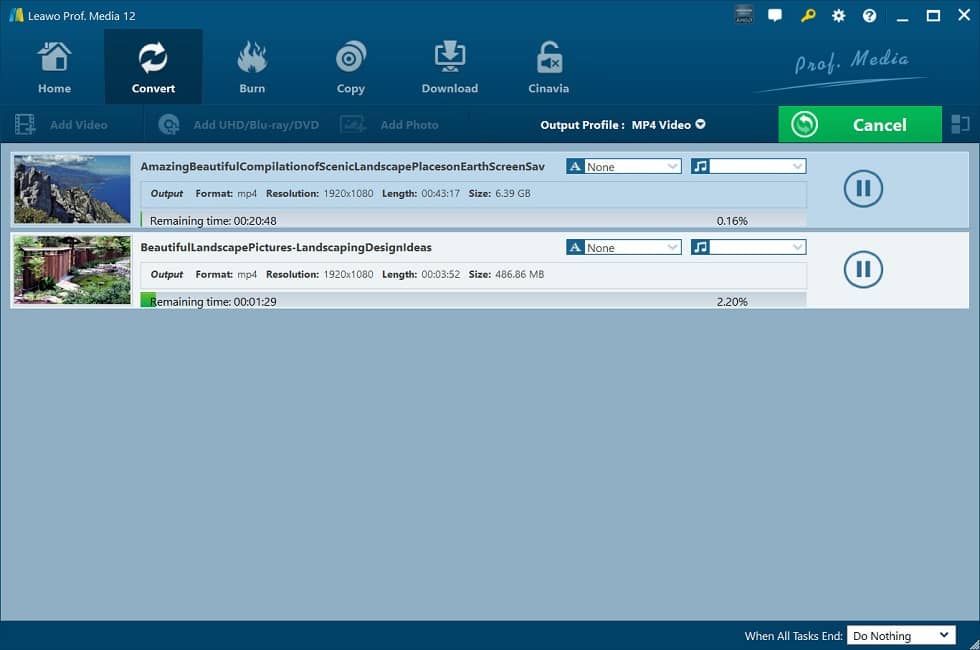Open settings via the gear icon

839,16
